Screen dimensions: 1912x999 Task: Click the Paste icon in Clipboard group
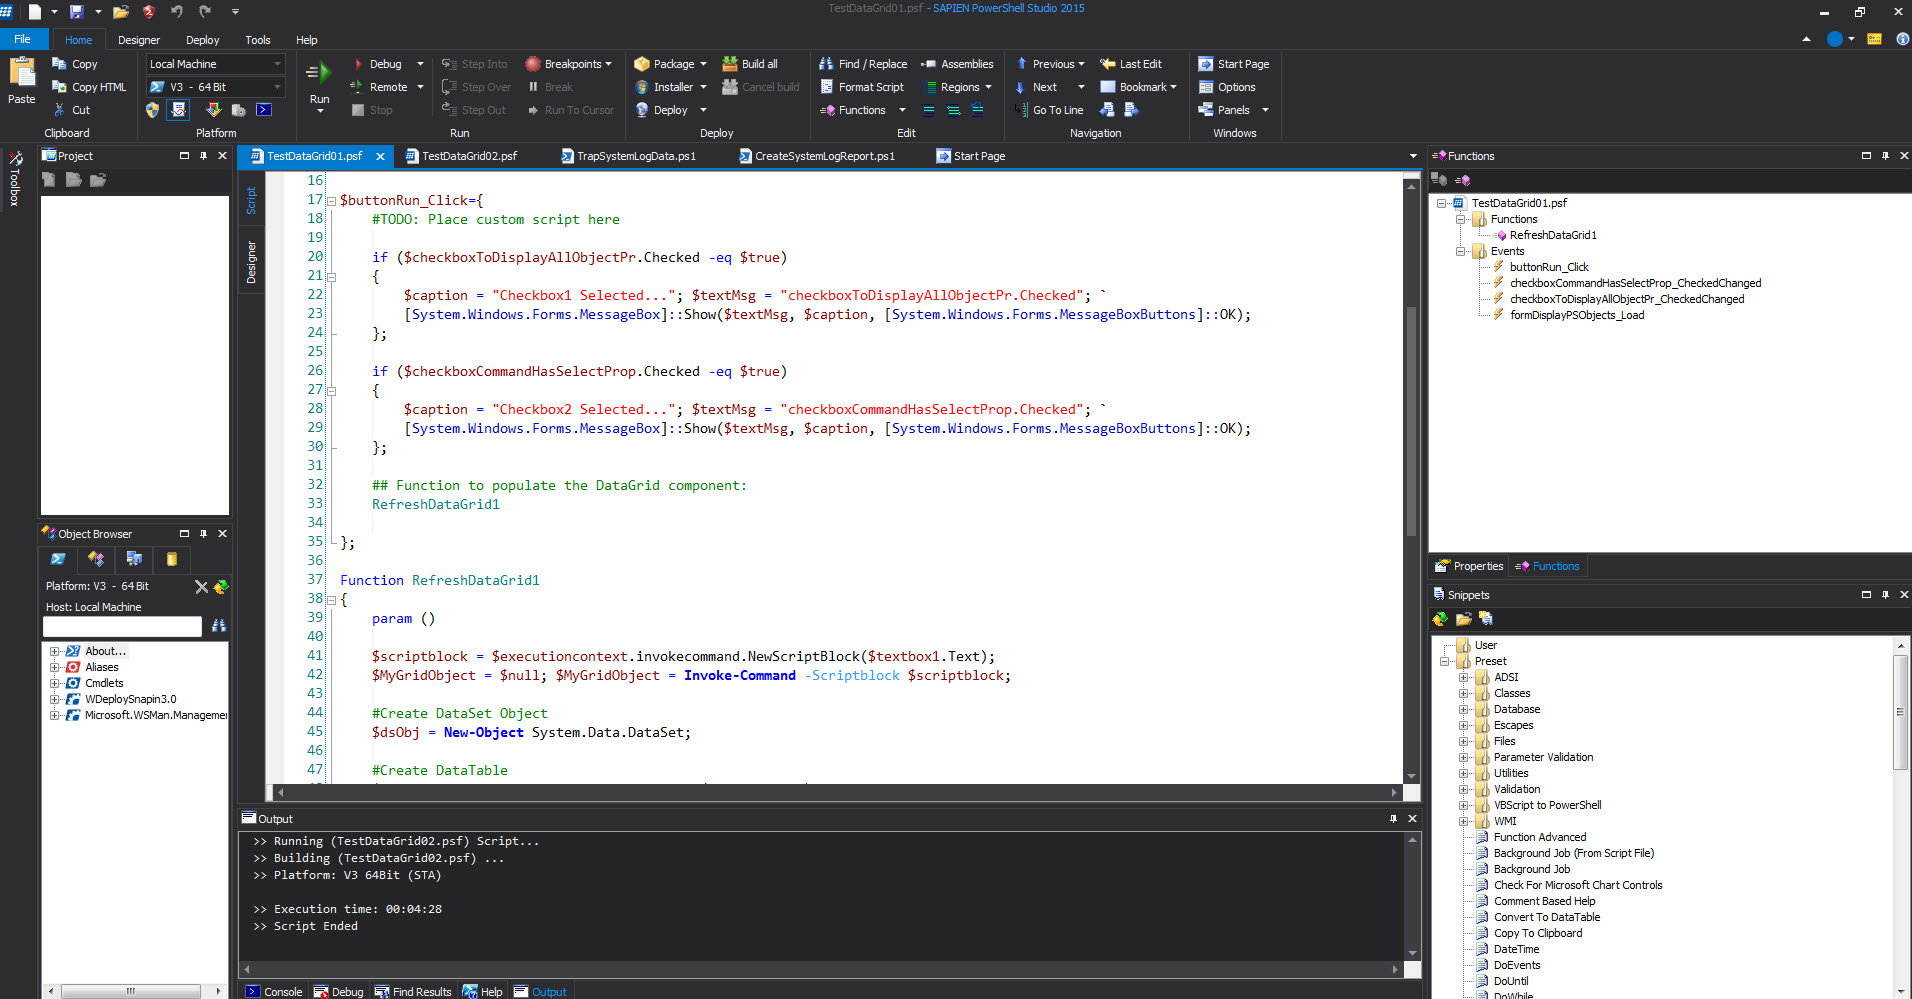click(22, 72)
